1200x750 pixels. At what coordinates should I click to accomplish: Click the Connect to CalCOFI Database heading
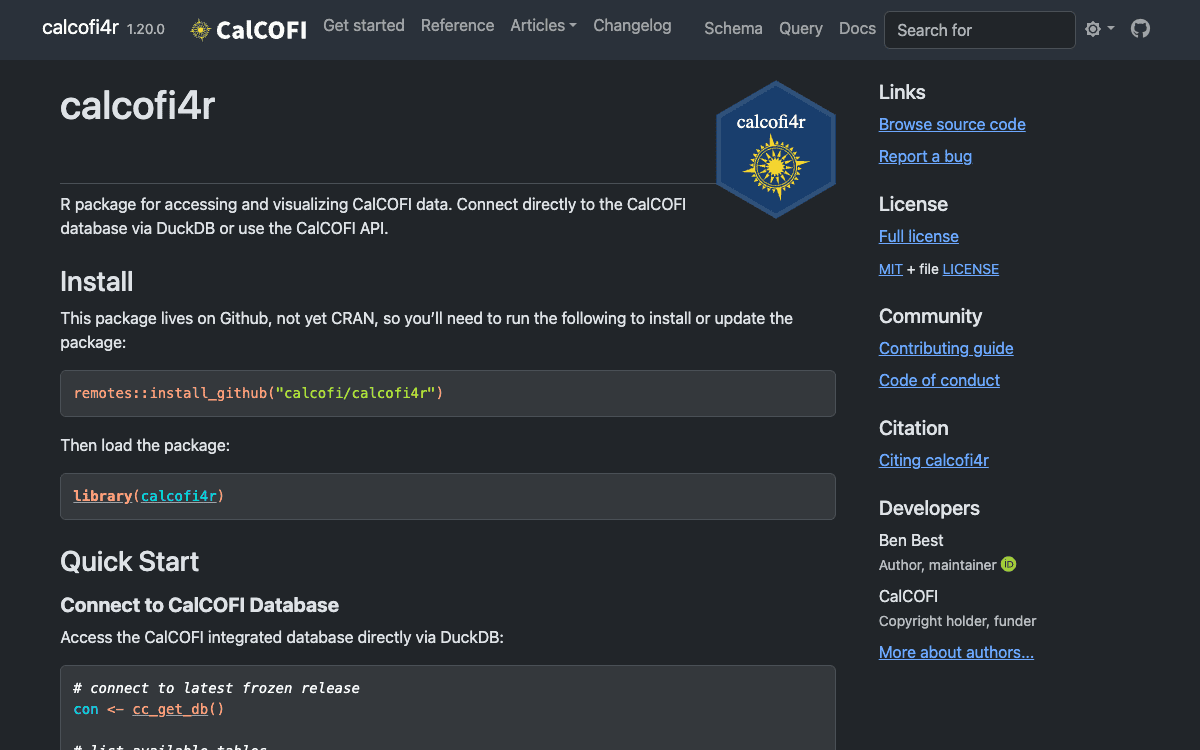pyautogui.click(x=200, y=605)
